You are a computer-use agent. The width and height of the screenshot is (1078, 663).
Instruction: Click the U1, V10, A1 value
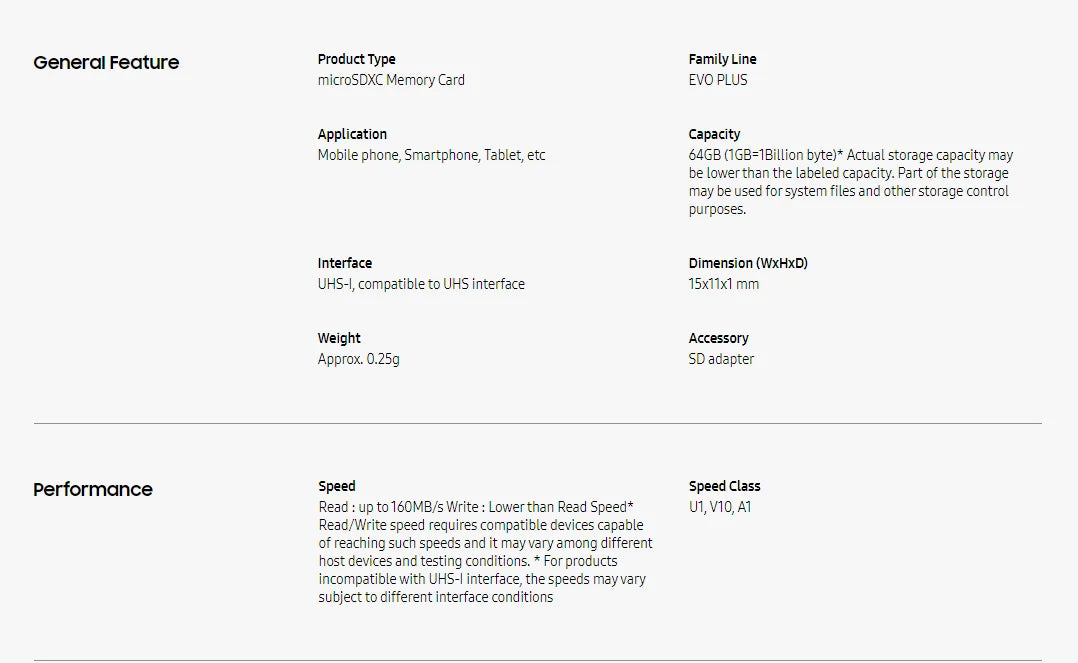click(720, 507)
